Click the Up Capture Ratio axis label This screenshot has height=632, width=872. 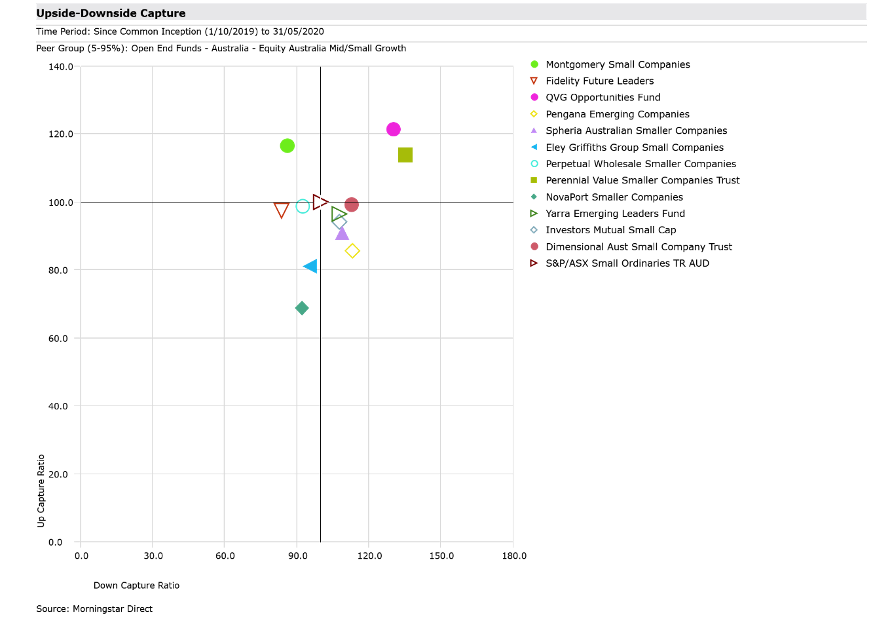point(41,491)
